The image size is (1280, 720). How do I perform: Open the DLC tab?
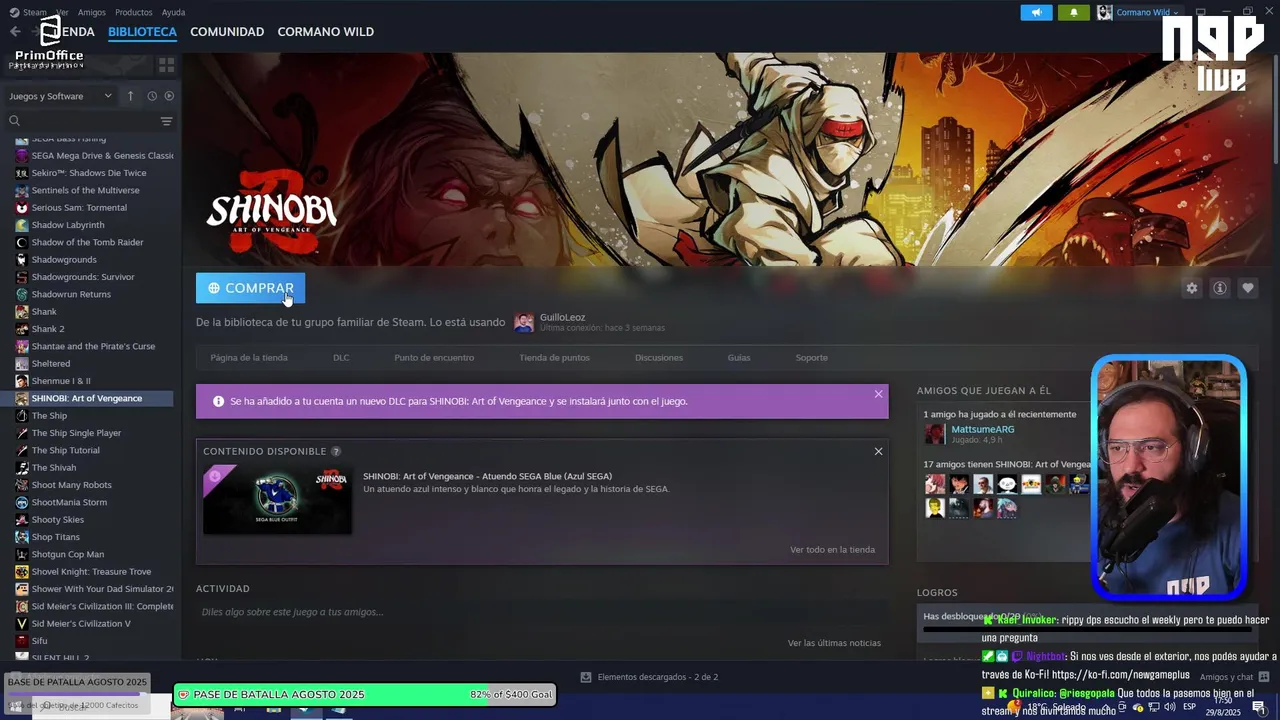[x=341, y=357]
